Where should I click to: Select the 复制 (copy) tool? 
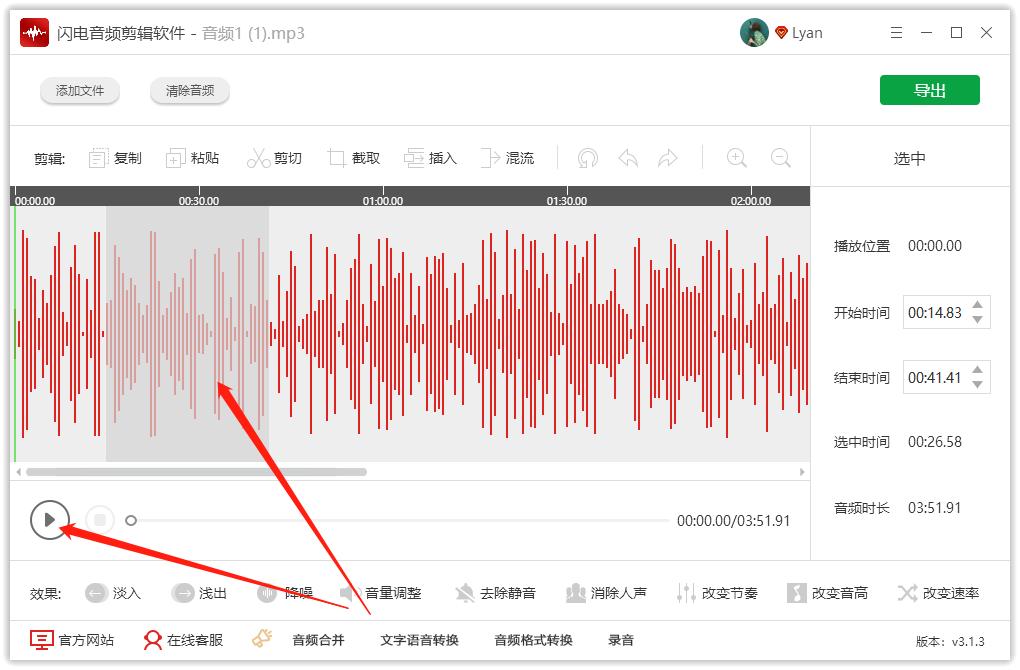[114, 157]
